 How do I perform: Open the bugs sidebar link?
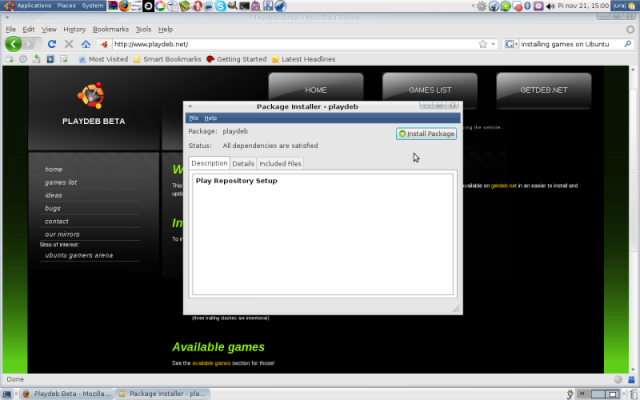click(x=53, y=209)
